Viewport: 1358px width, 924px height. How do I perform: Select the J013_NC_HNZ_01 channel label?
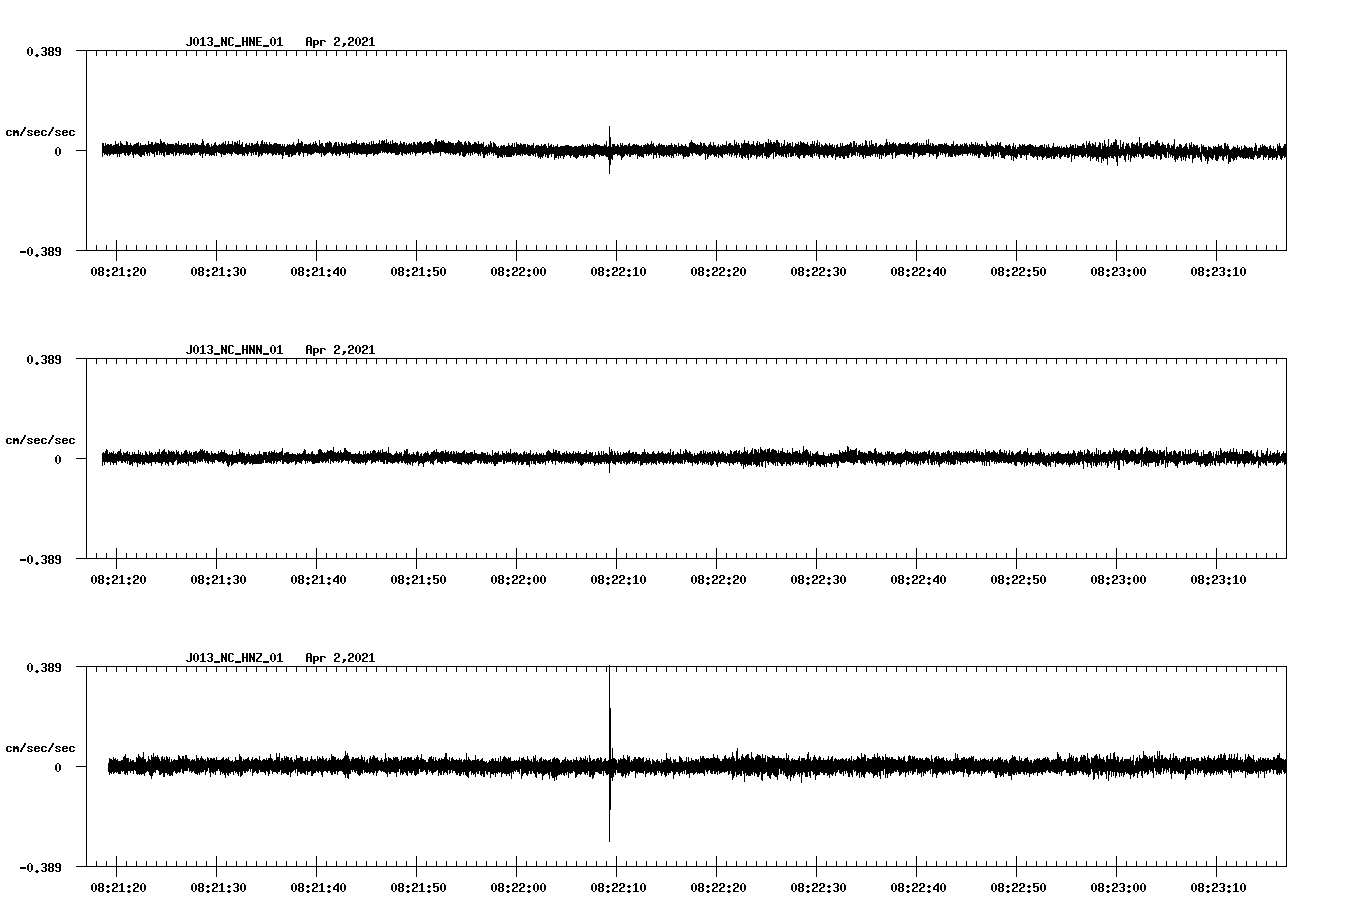pos(233,657)
